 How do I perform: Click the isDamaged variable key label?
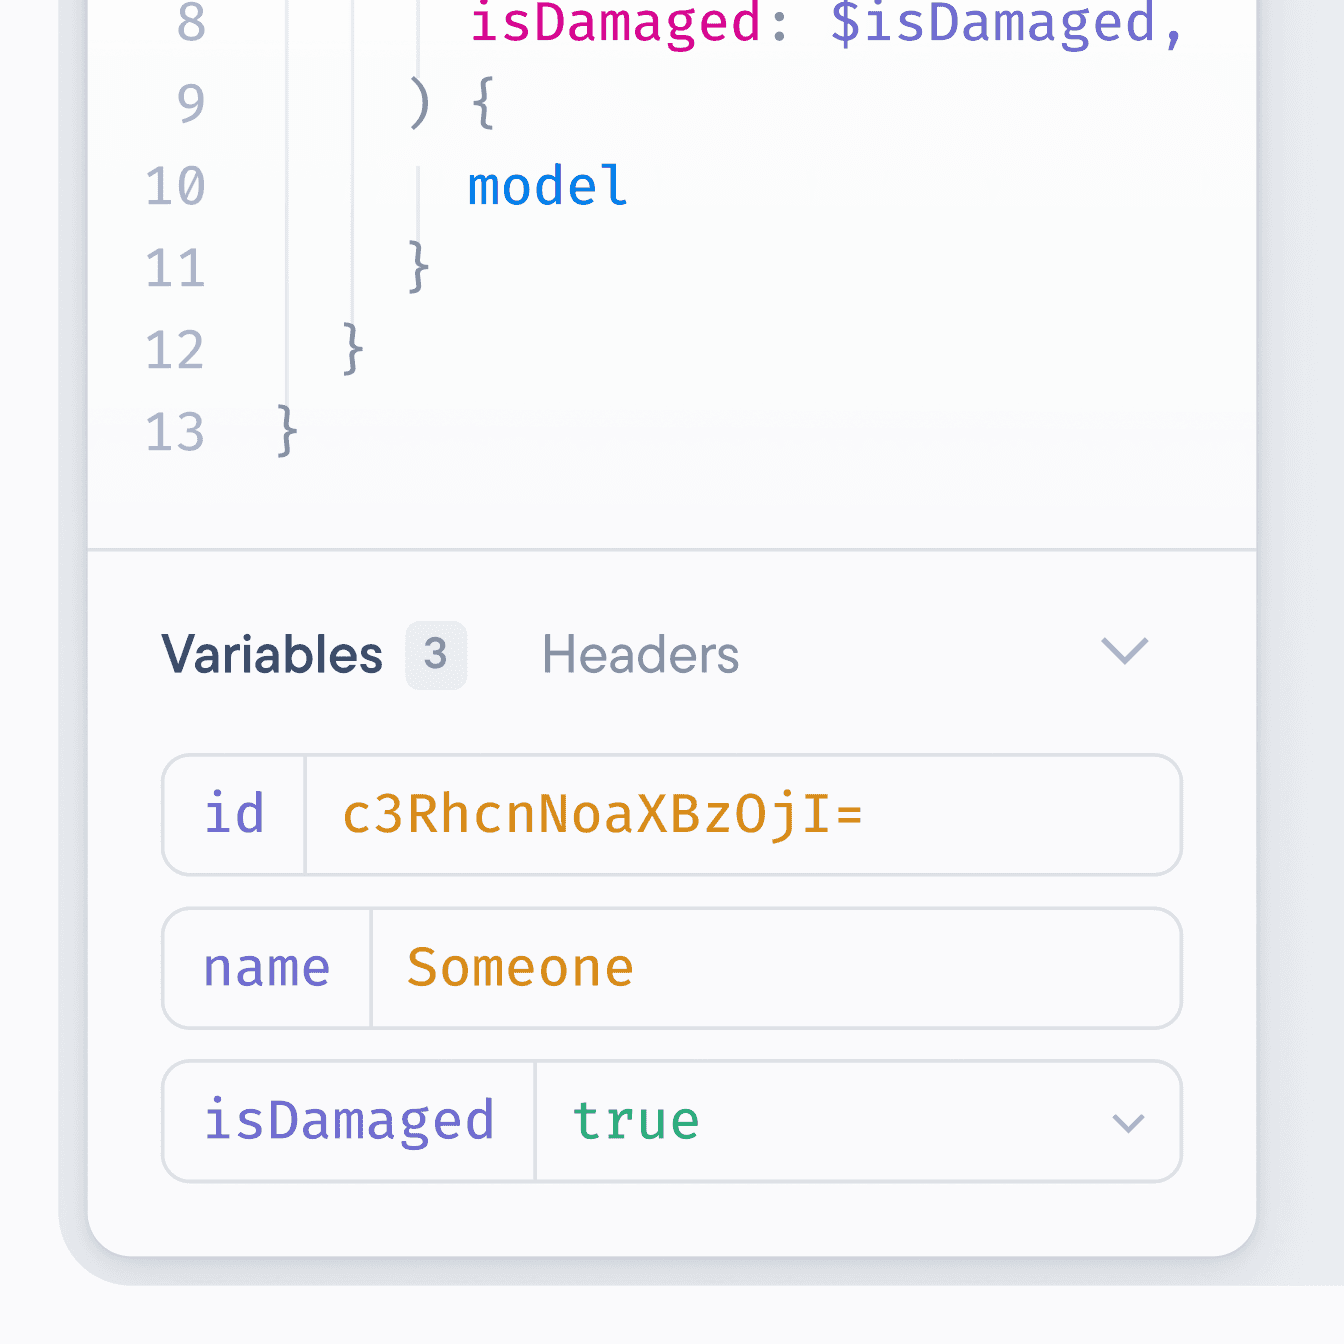[349, 1120]
